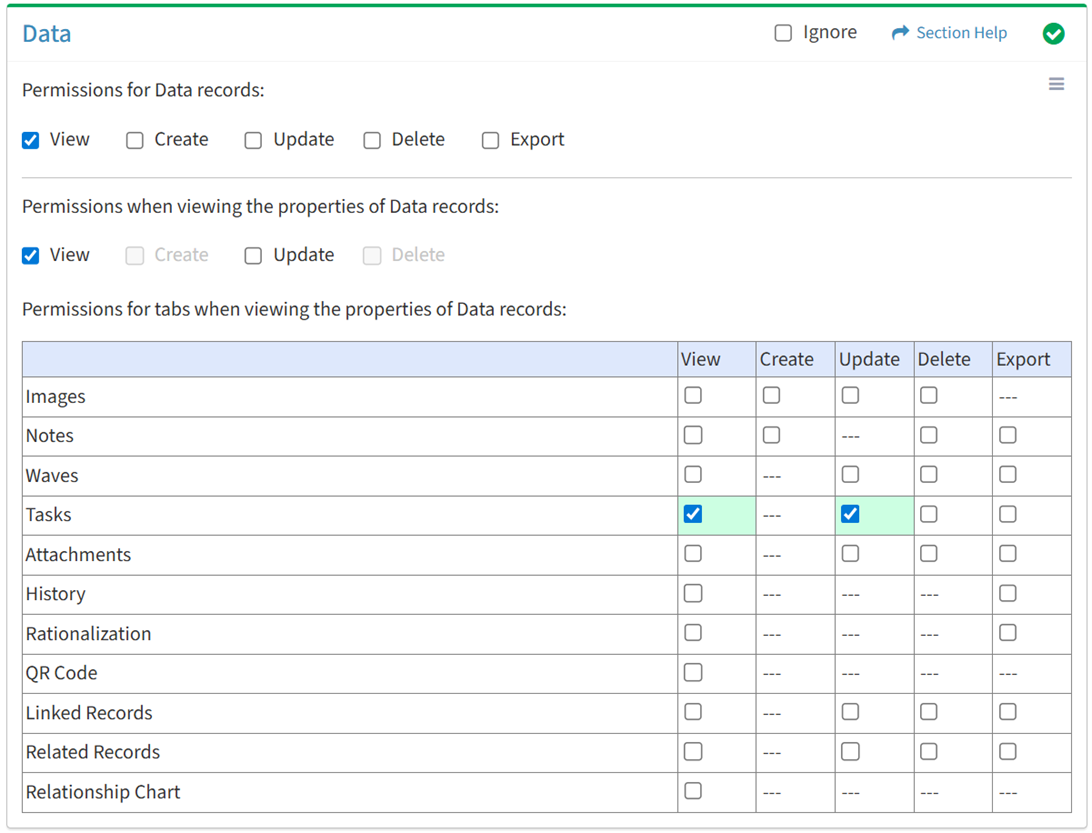The width and height of the screenshot is (1092, 833).
Task: Uncheck Update for the Tasks tab
Action: [850, 514]
